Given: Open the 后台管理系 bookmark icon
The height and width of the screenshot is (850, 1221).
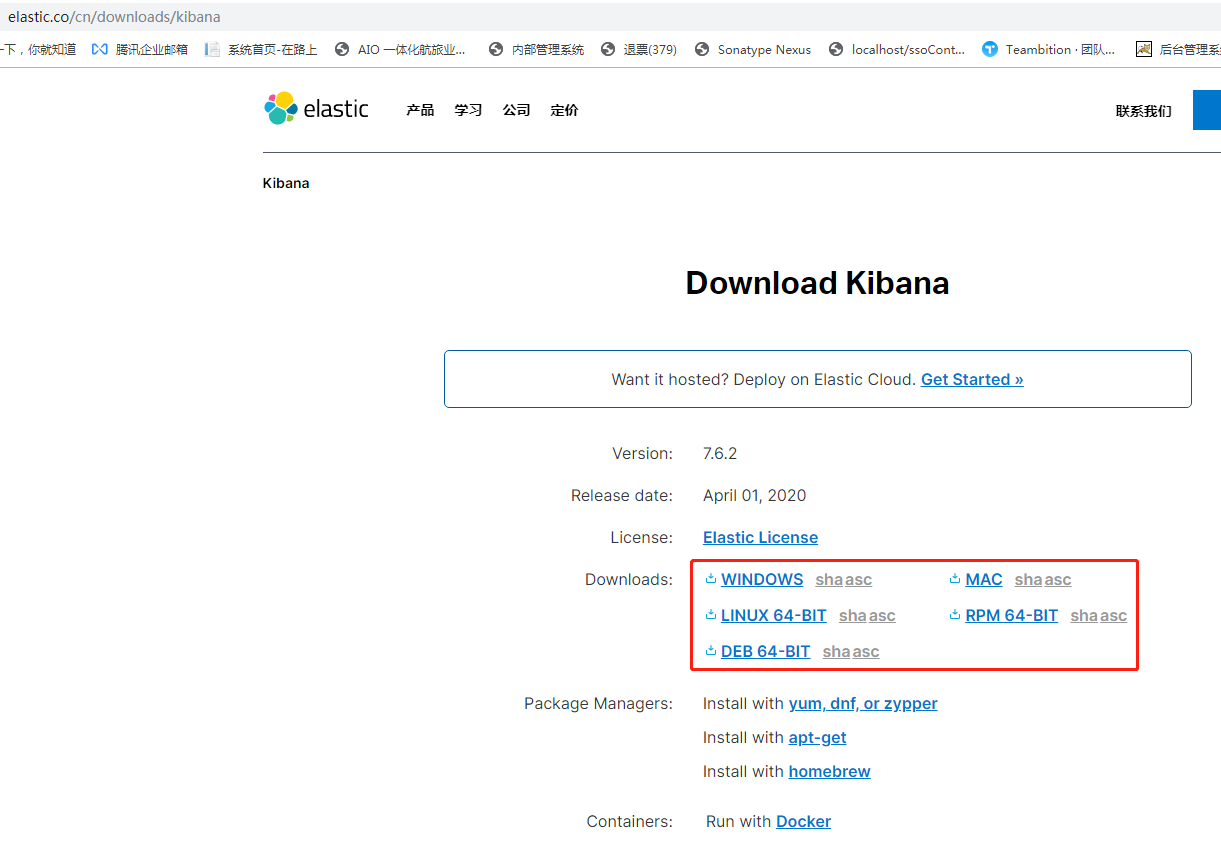Looking at the screenshot, I should tap(1144, 49).
